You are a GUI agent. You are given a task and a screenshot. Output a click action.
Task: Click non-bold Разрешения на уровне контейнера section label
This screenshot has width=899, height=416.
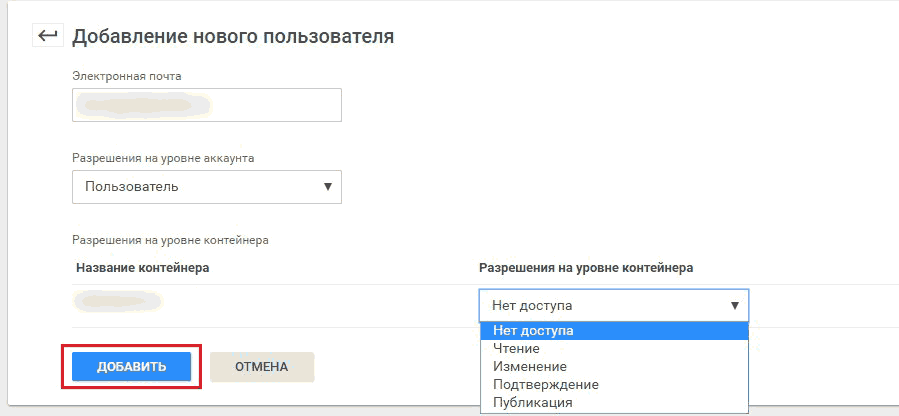tap(170, 240)
